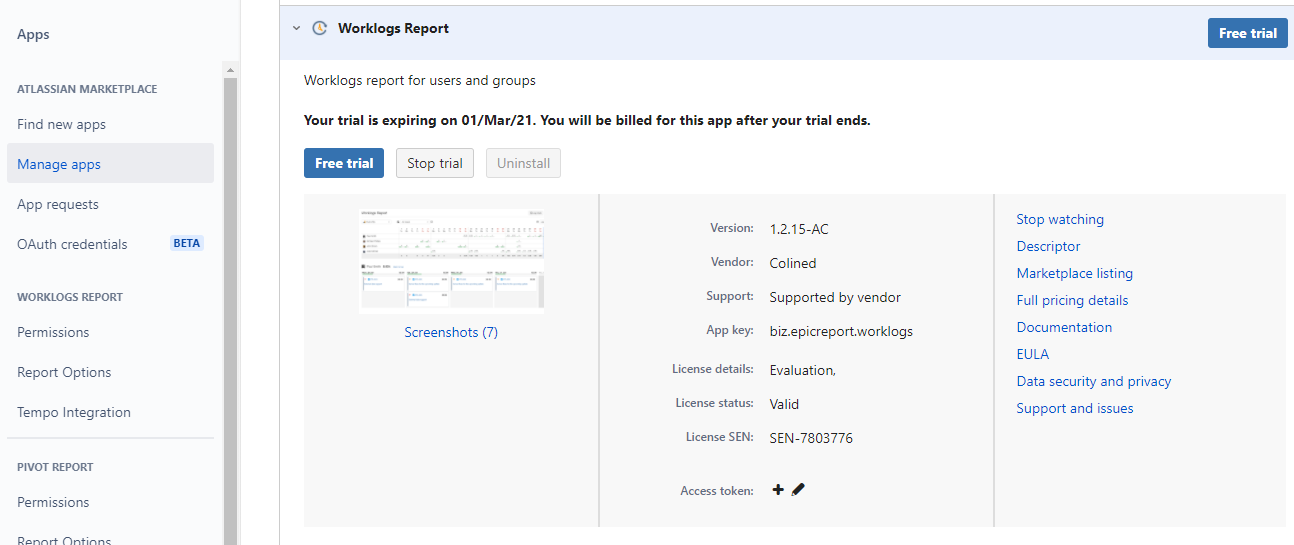Click the Worklogs Report clock icon
1294x545 pixels.
click(x=320, y=28)
